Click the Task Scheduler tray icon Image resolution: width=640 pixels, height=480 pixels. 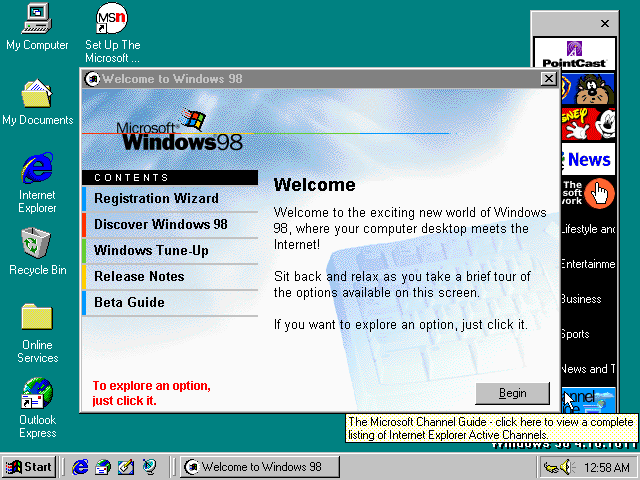click(551, 467)
